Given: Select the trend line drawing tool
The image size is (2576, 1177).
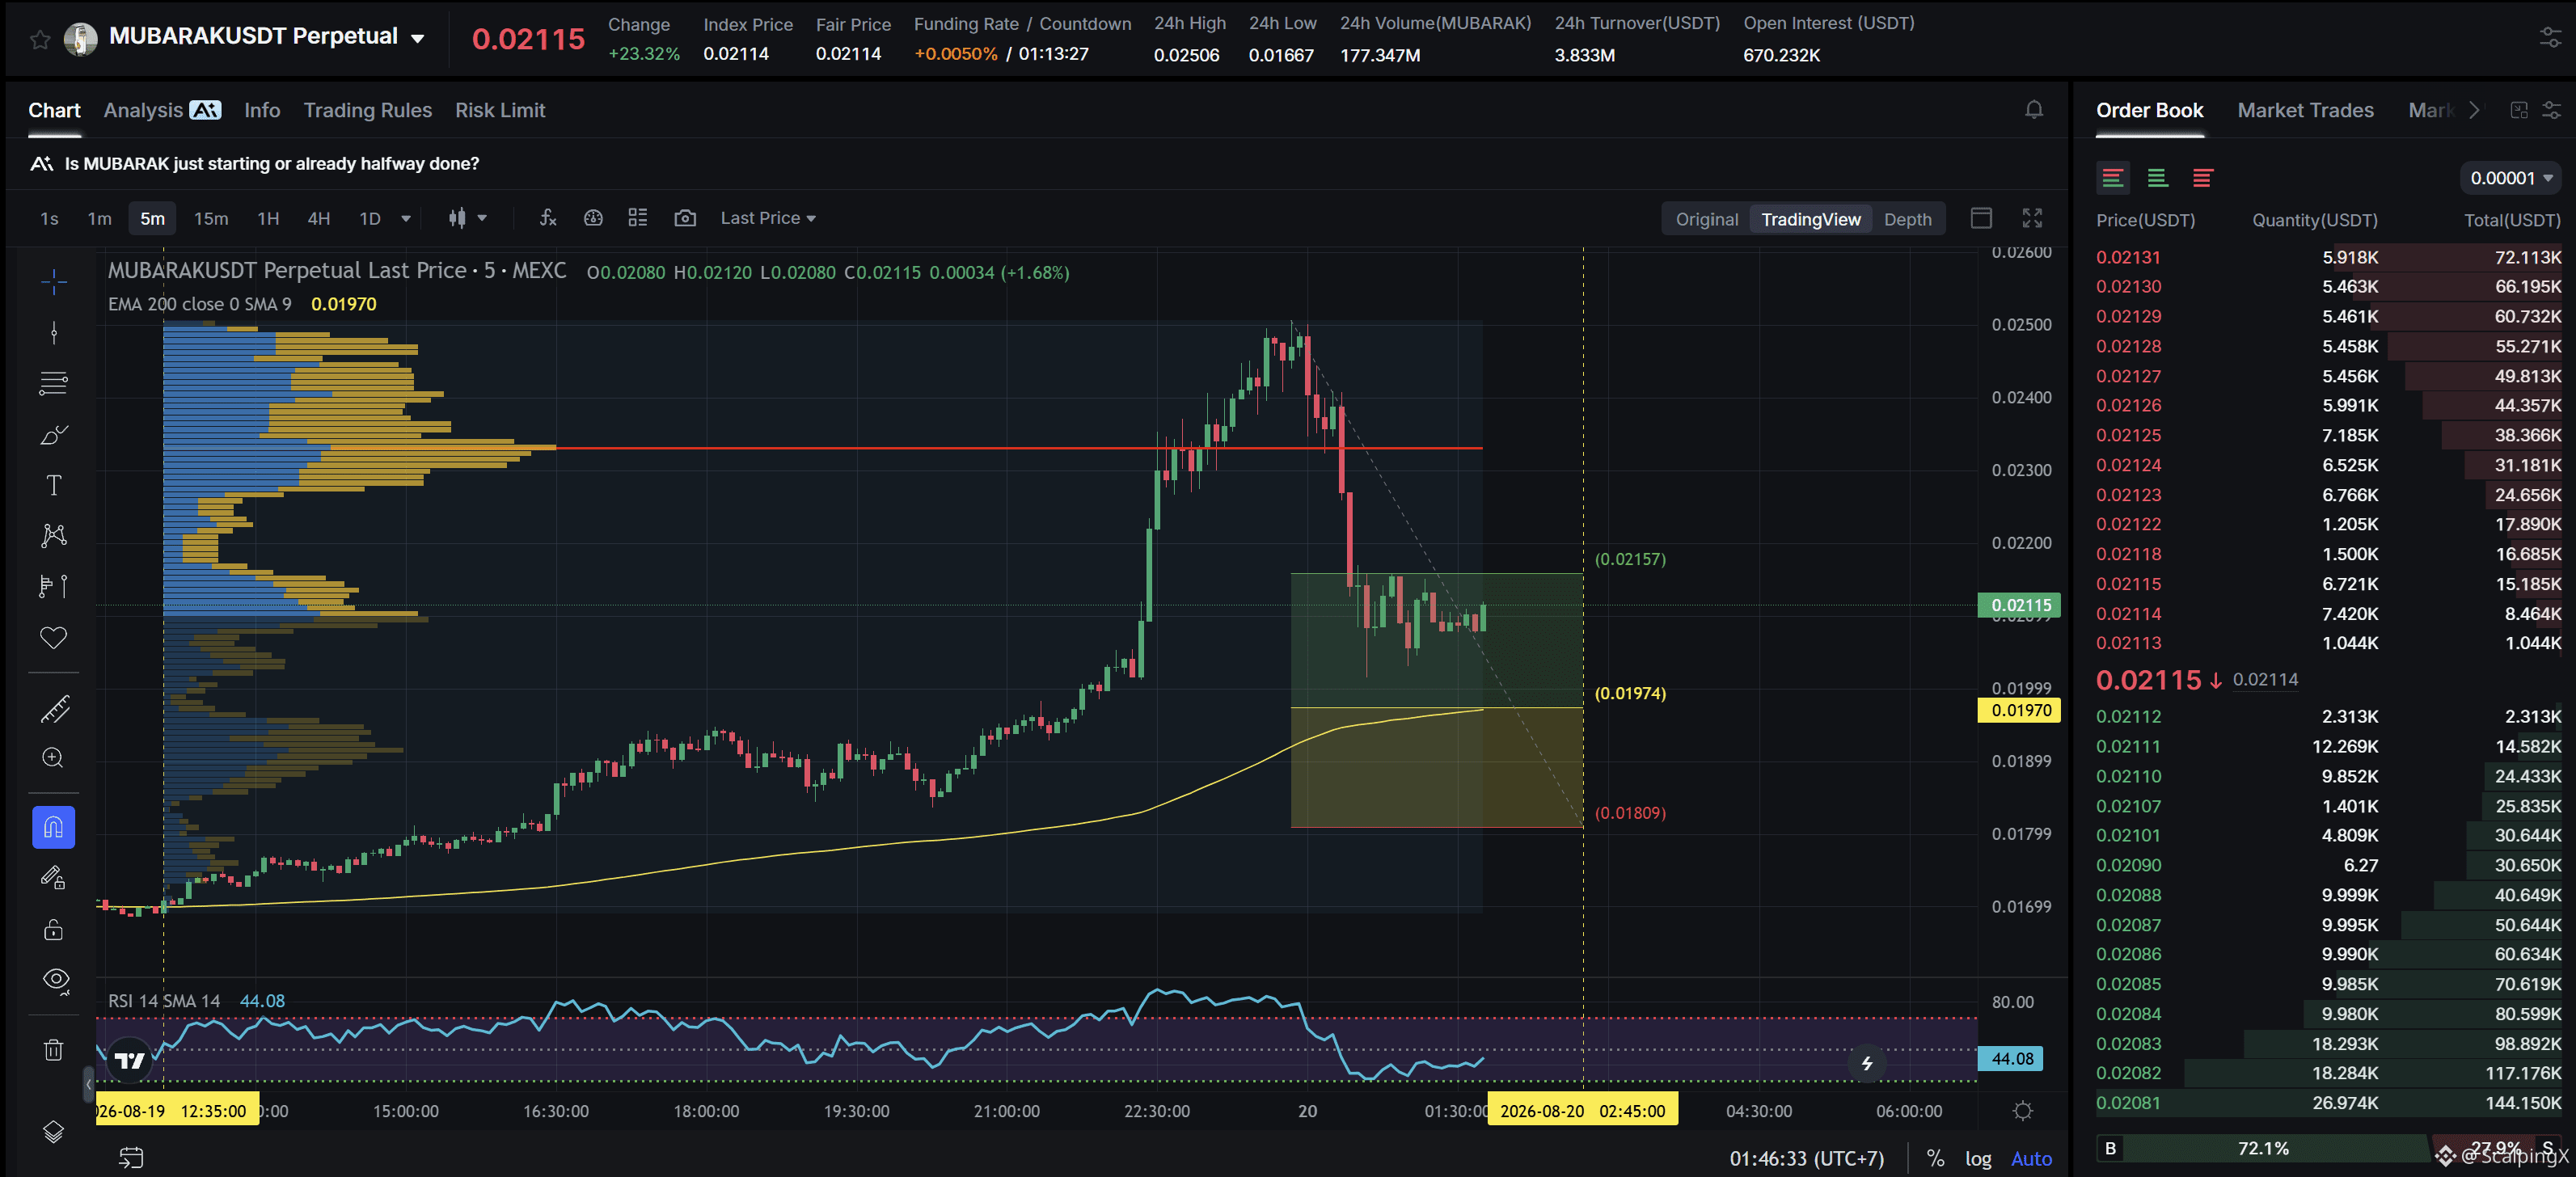Looking at the screenshot, I should point(54,333).
